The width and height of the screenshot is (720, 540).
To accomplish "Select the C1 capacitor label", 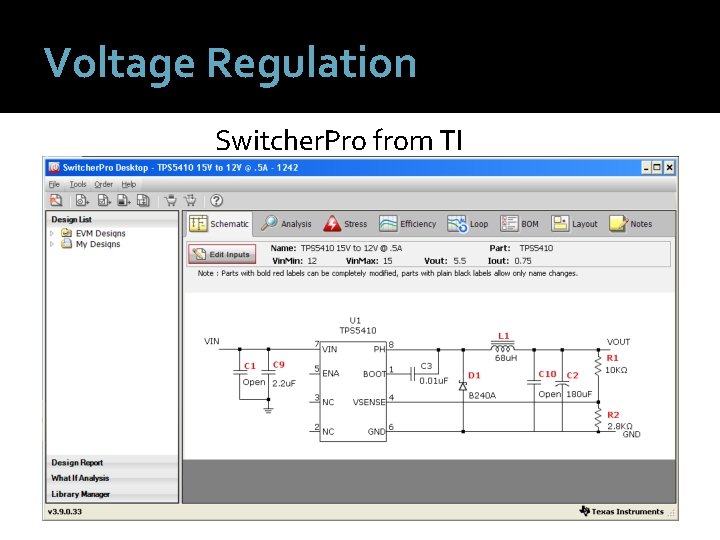I will coord(250,366).
